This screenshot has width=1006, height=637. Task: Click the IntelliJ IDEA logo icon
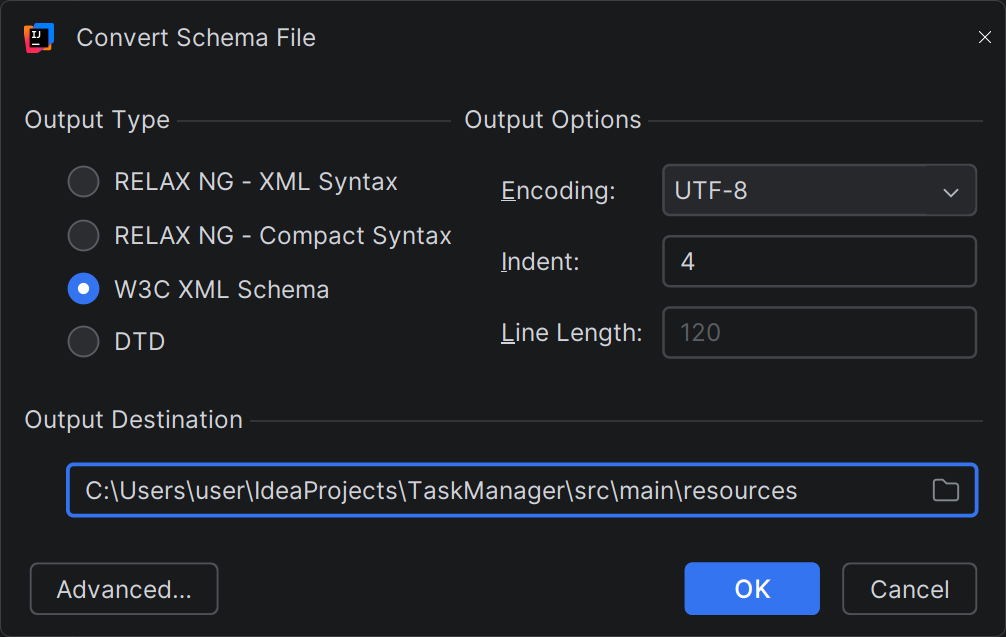[39, 38]
